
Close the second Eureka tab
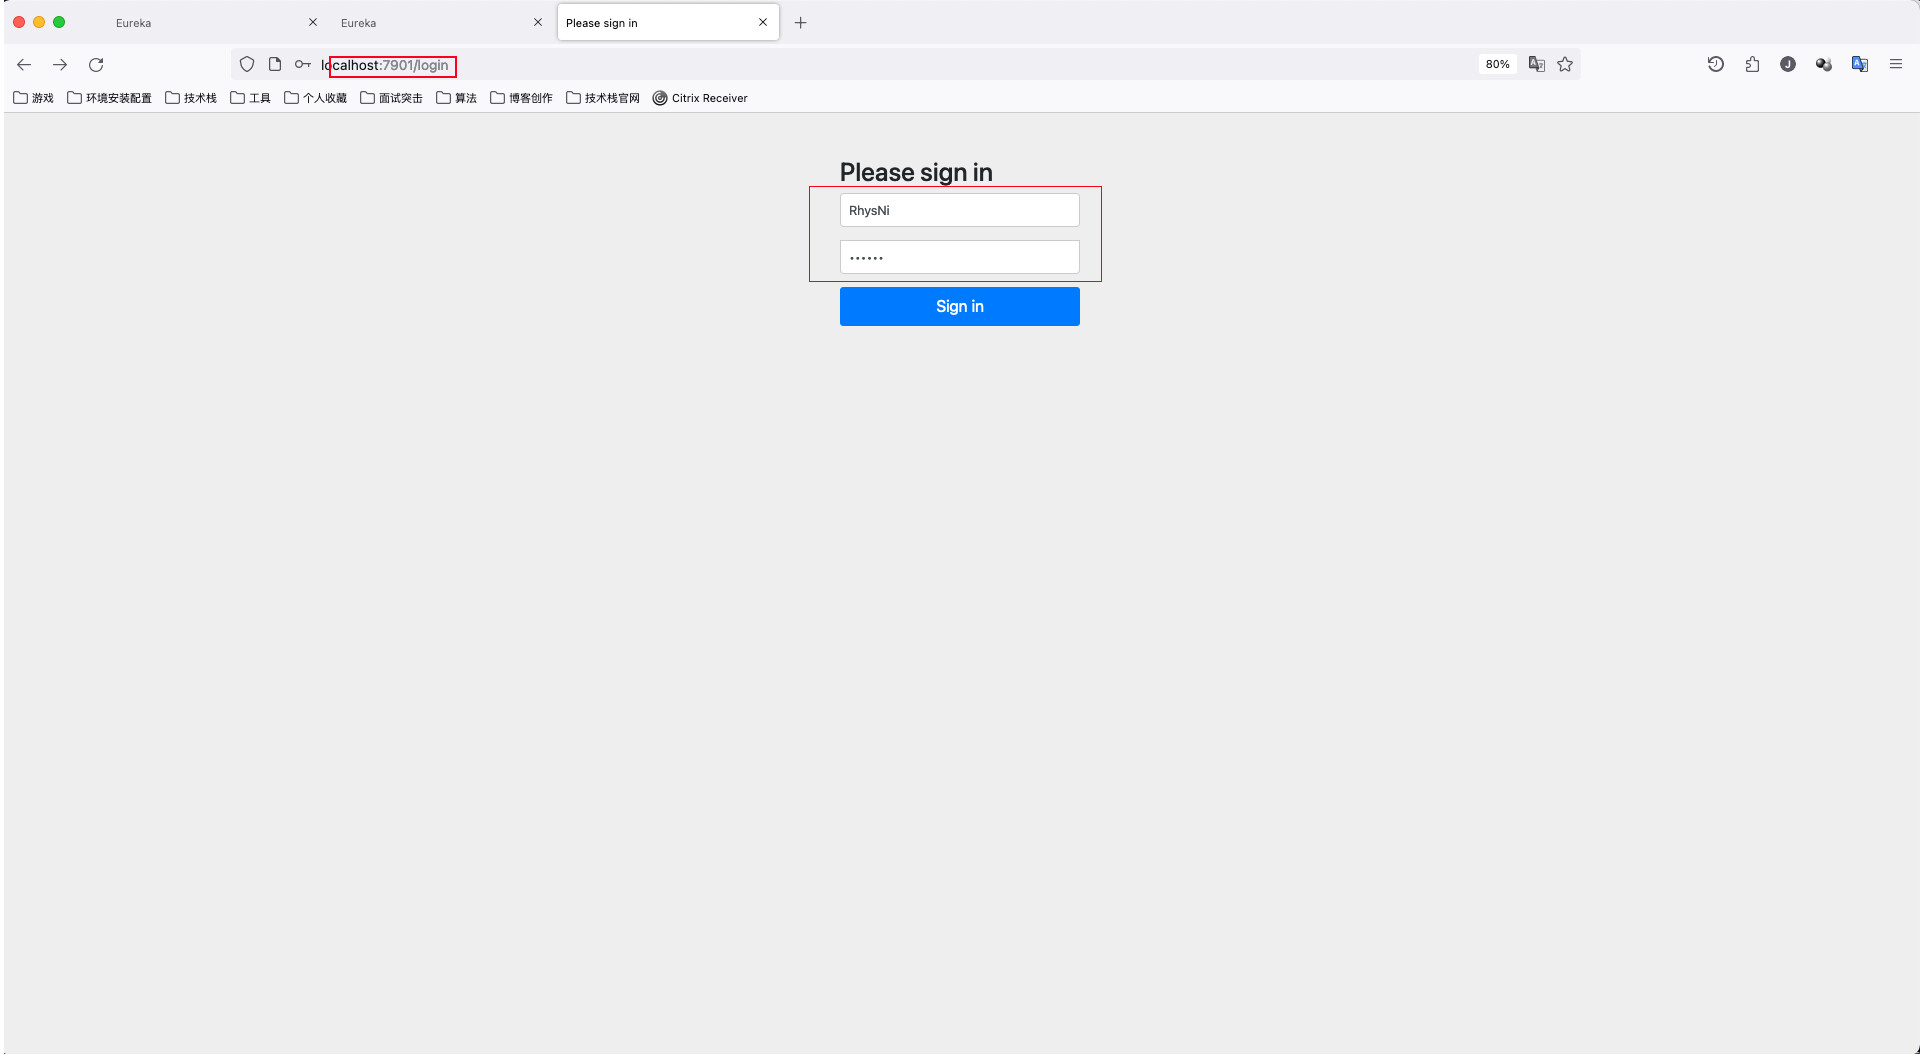click(538, 22)
